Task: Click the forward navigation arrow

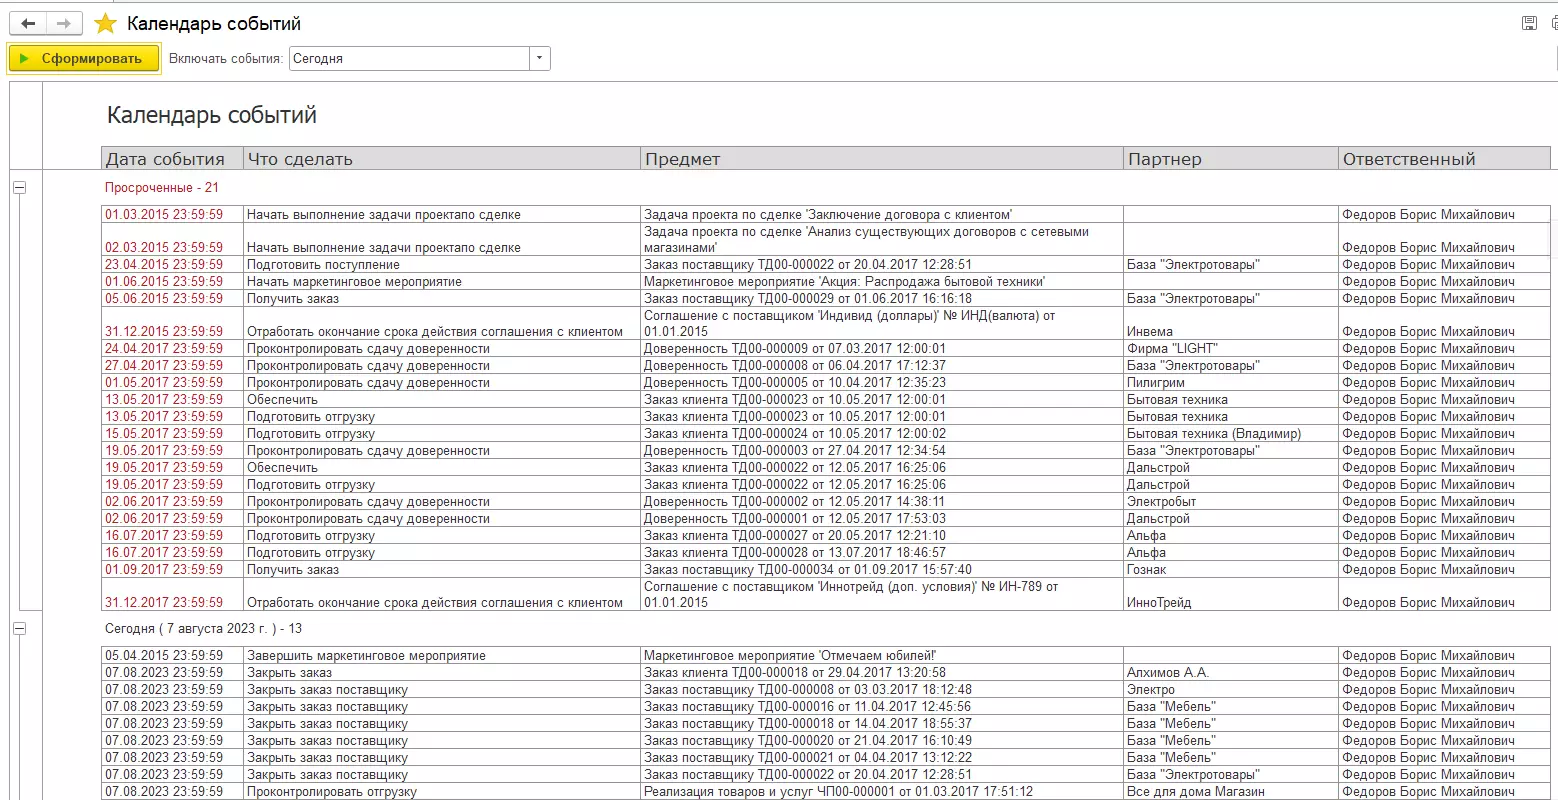Action: (63, 23)
